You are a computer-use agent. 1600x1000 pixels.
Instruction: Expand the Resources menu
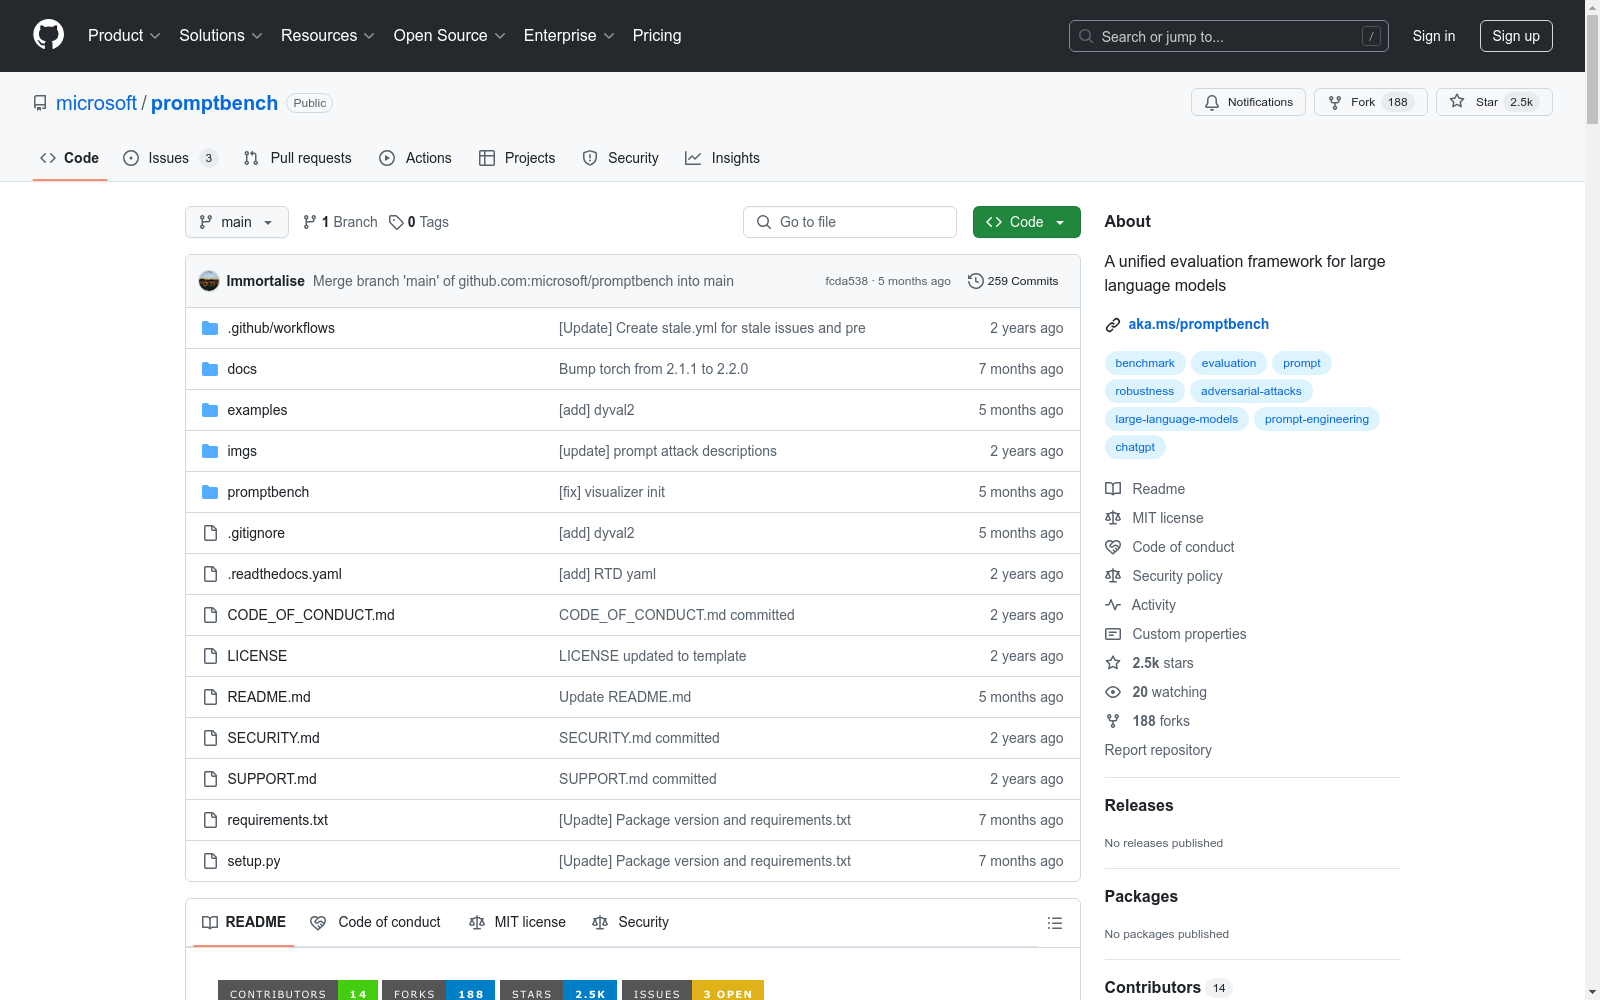[x=328, y=35]
